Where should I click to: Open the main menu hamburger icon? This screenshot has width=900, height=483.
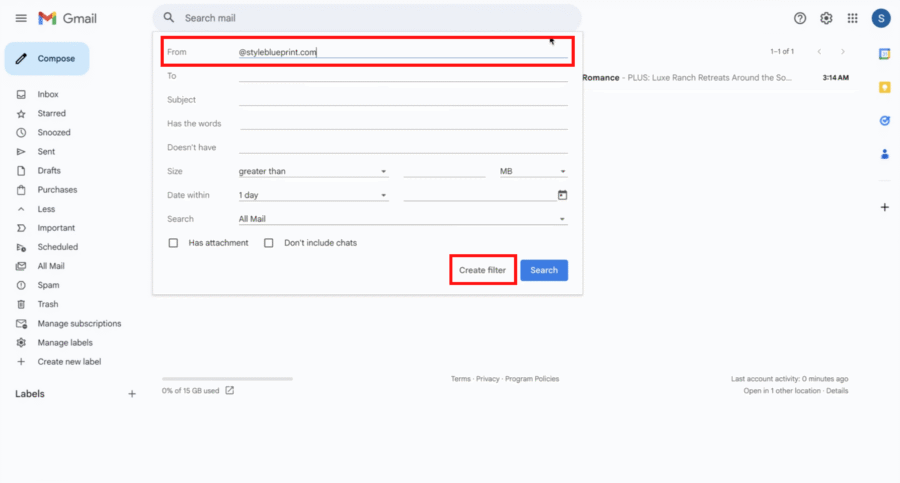pos(21,18)
